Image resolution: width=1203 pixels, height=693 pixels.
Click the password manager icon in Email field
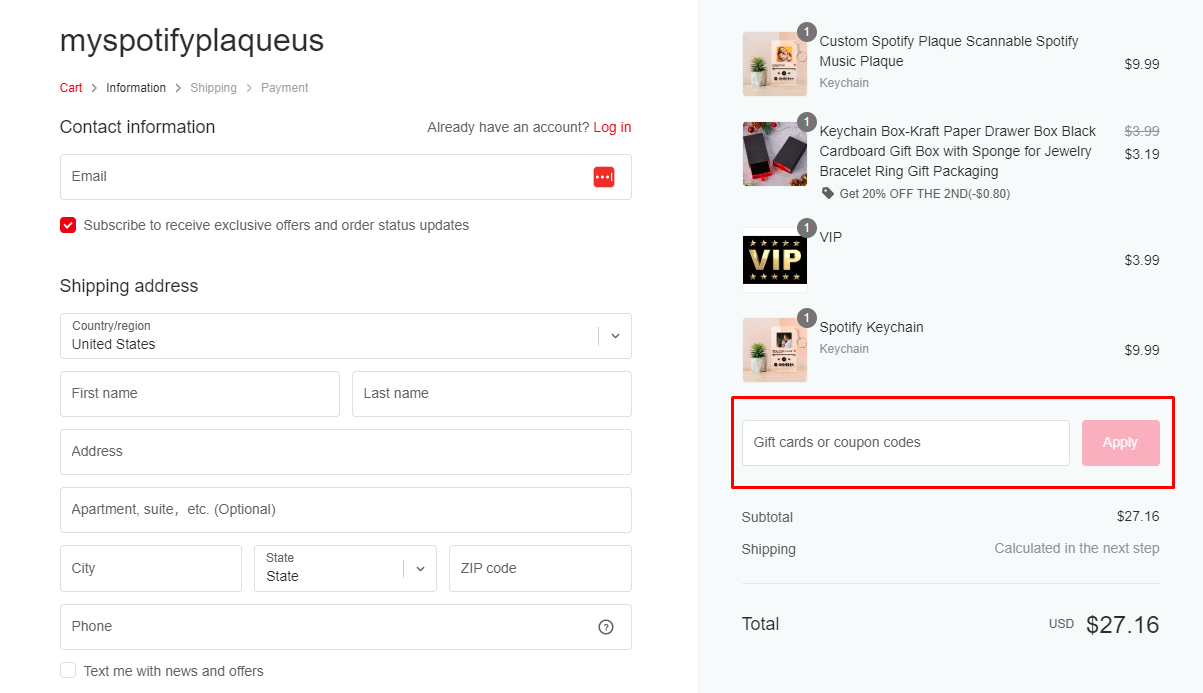point(603,177)
